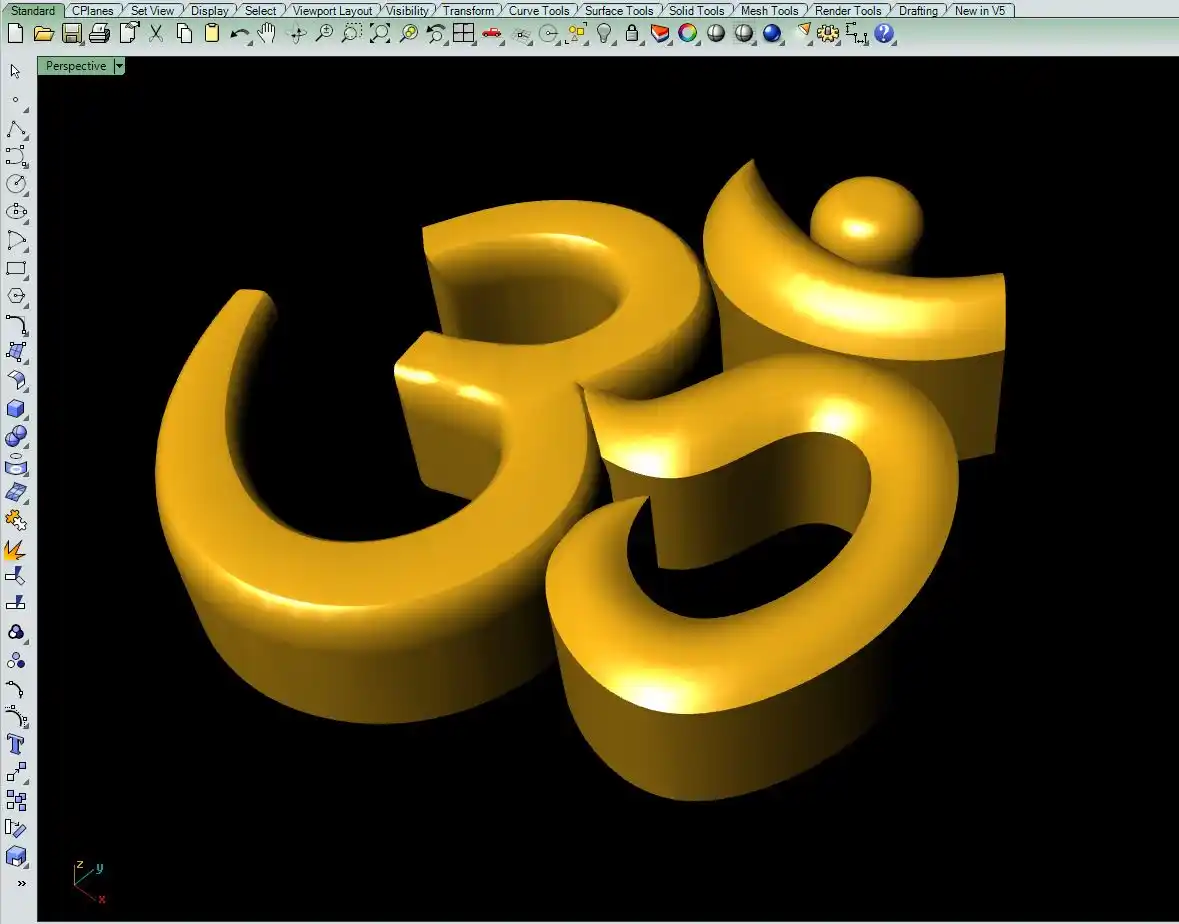Toggle the four-viewport layout icon
The image size is (1179, 924).
pos(463,33)
